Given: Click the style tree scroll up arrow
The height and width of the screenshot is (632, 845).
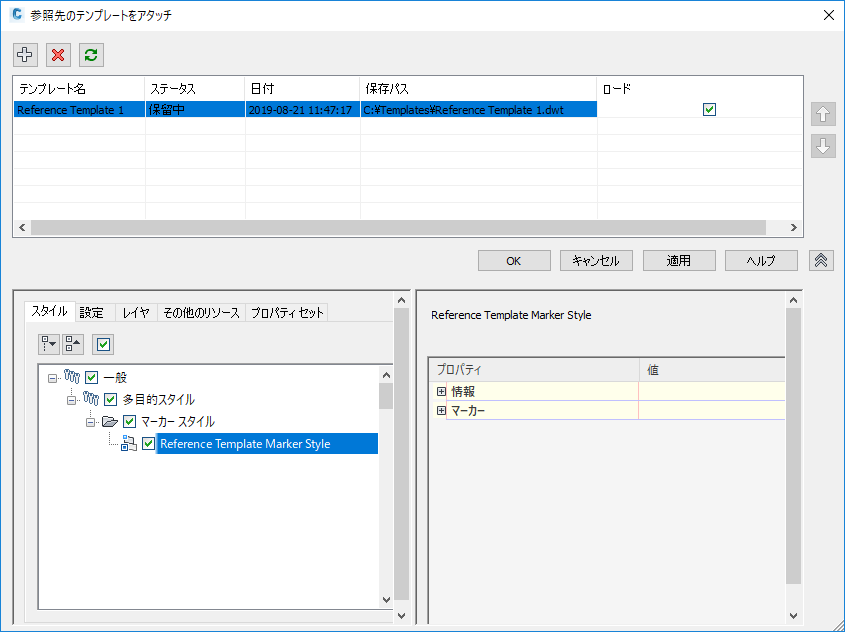Looking at the screenshot, I should pos(386,374).
